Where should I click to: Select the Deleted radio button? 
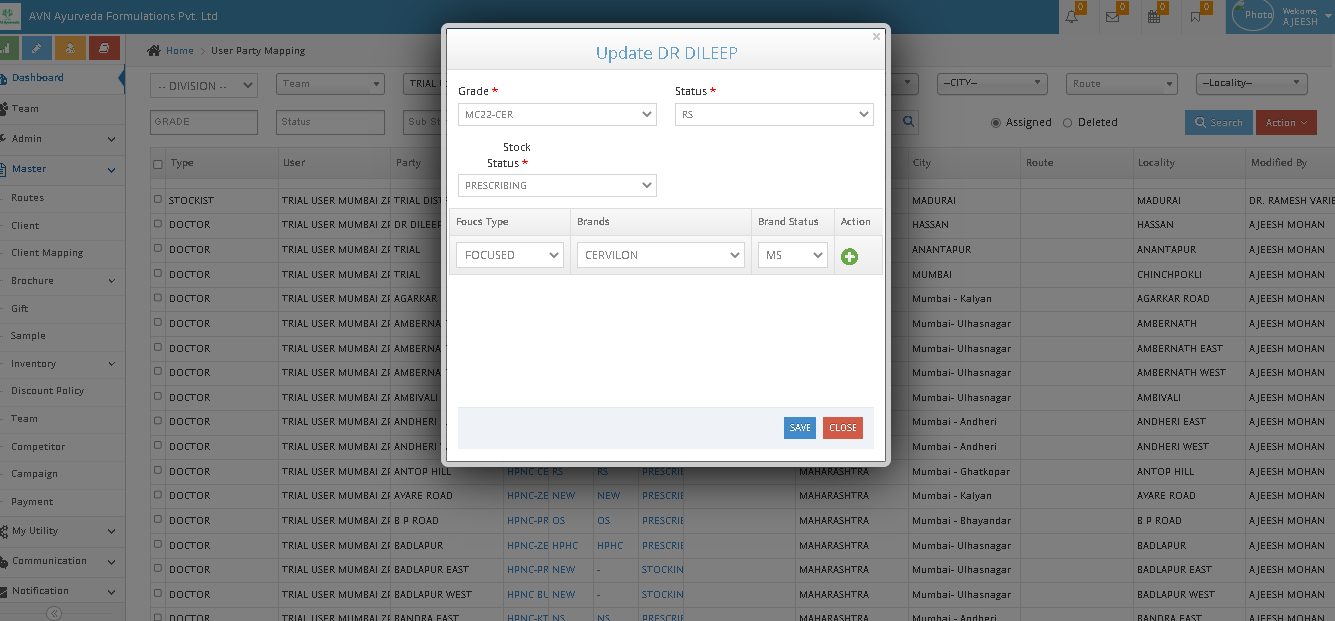[1067, 123]
